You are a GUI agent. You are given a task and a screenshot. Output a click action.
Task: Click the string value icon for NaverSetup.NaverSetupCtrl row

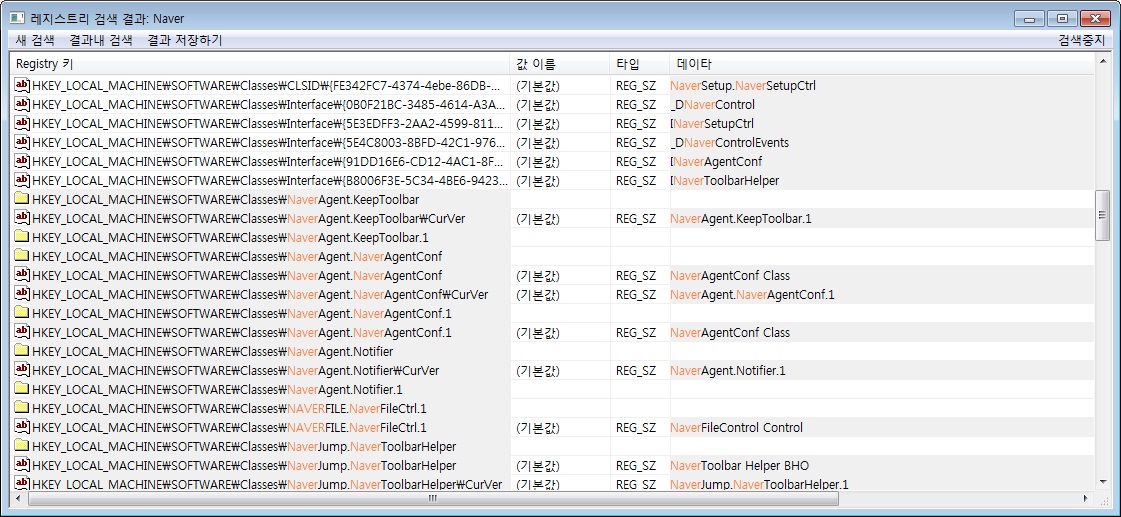(x=21, y=86)
